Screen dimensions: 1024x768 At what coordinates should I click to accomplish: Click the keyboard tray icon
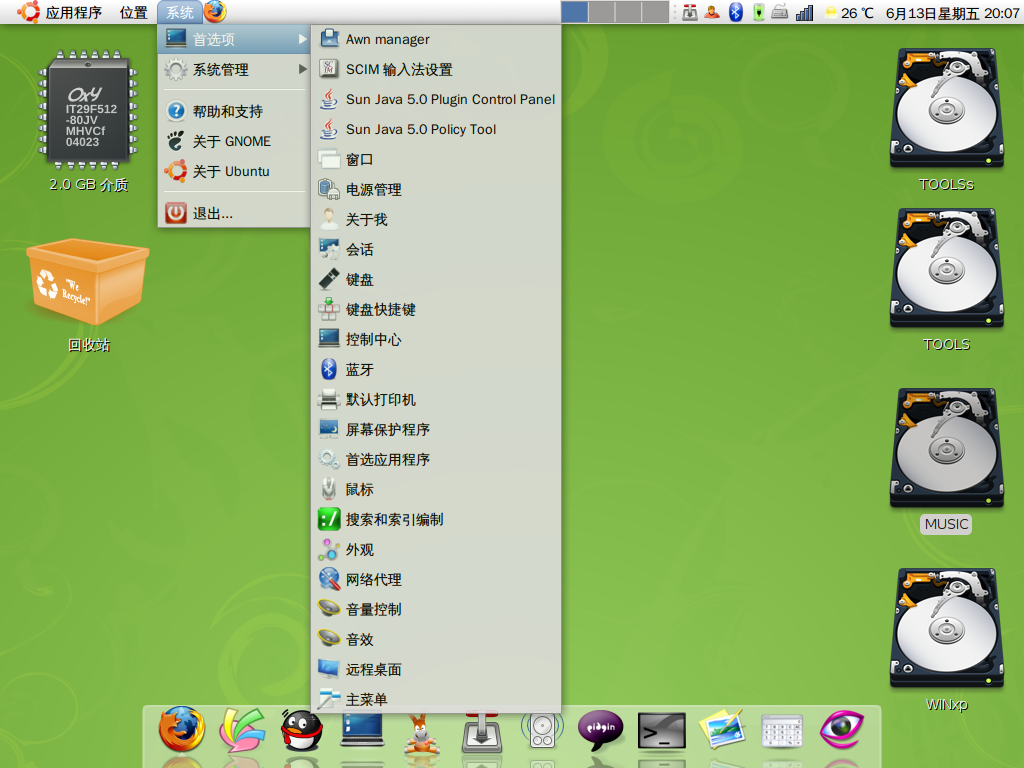click(x=779, y=12)
